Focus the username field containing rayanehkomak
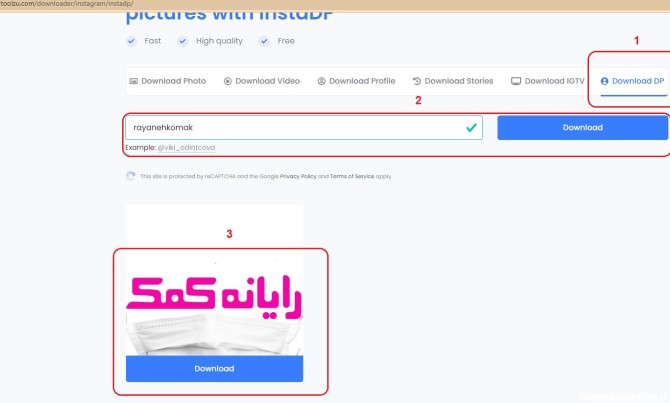This screenshot has height=403, width=670. pyautogui.click(x=304, y=127)
